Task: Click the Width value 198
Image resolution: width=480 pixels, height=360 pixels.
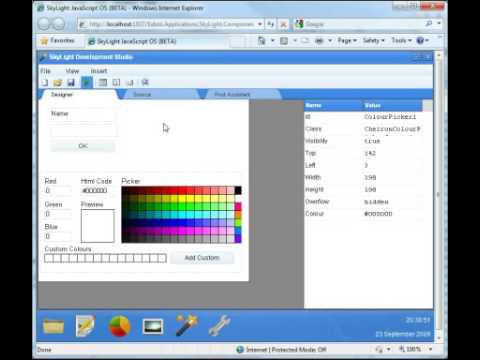Action: click(x=370, y=177)
